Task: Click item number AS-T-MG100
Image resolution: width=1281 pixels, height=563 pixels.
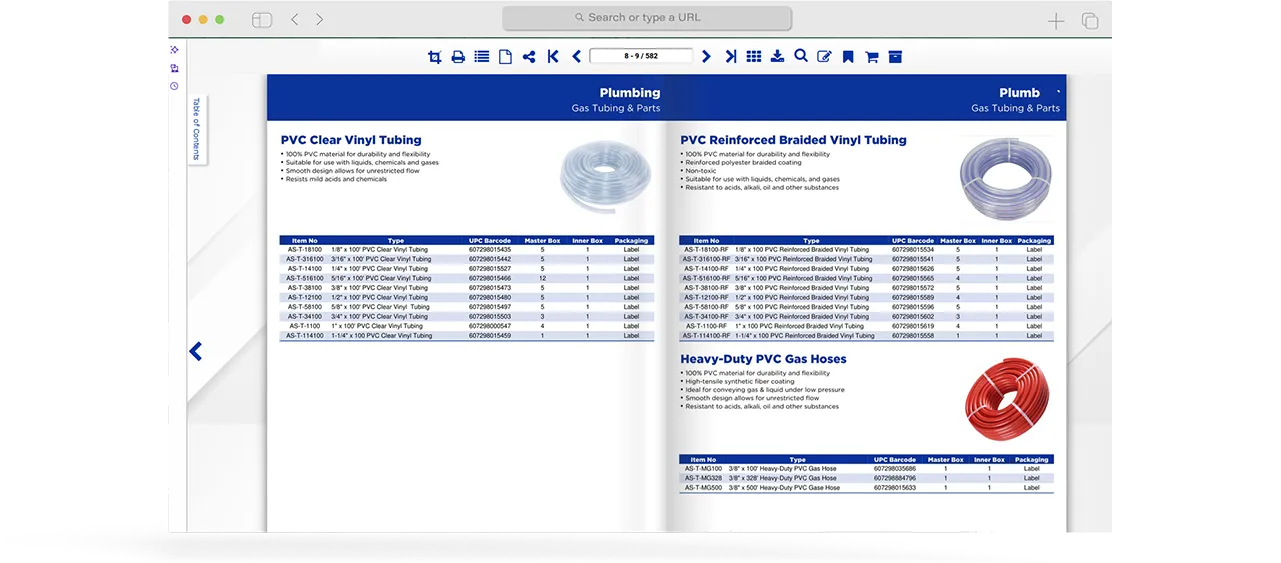Action: [x=703, y=469]
